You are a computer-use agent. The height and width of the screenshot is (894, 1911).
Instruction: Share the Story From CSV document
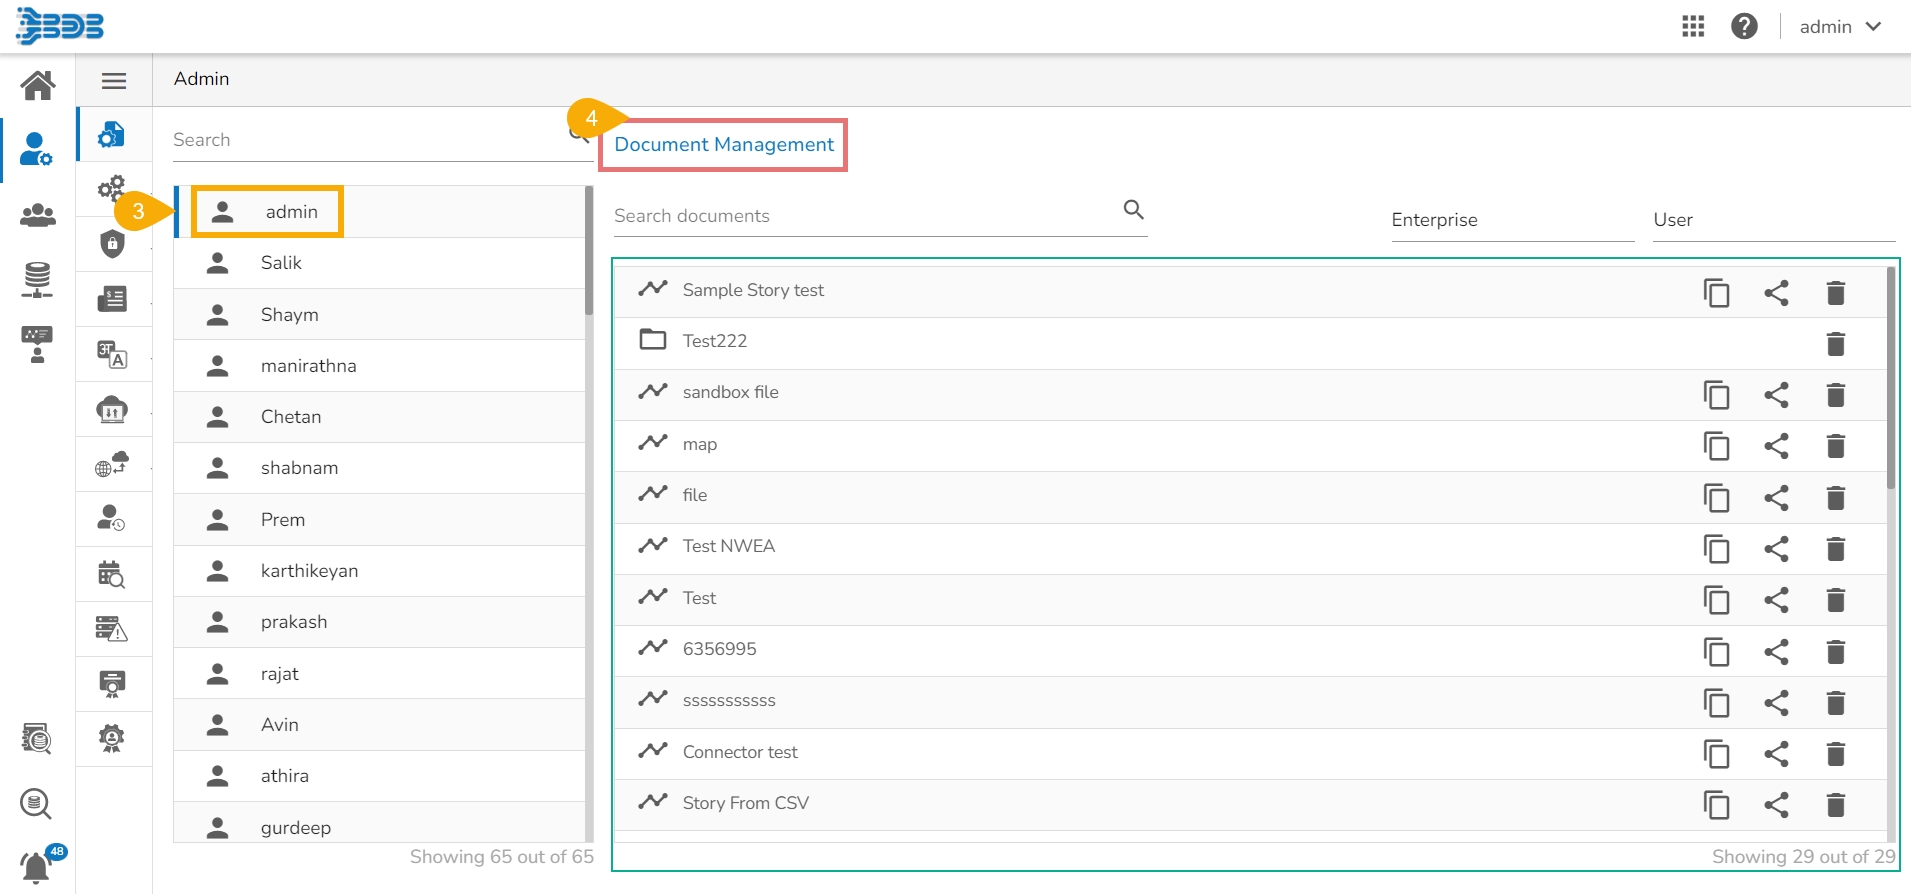click(1776, 805)
